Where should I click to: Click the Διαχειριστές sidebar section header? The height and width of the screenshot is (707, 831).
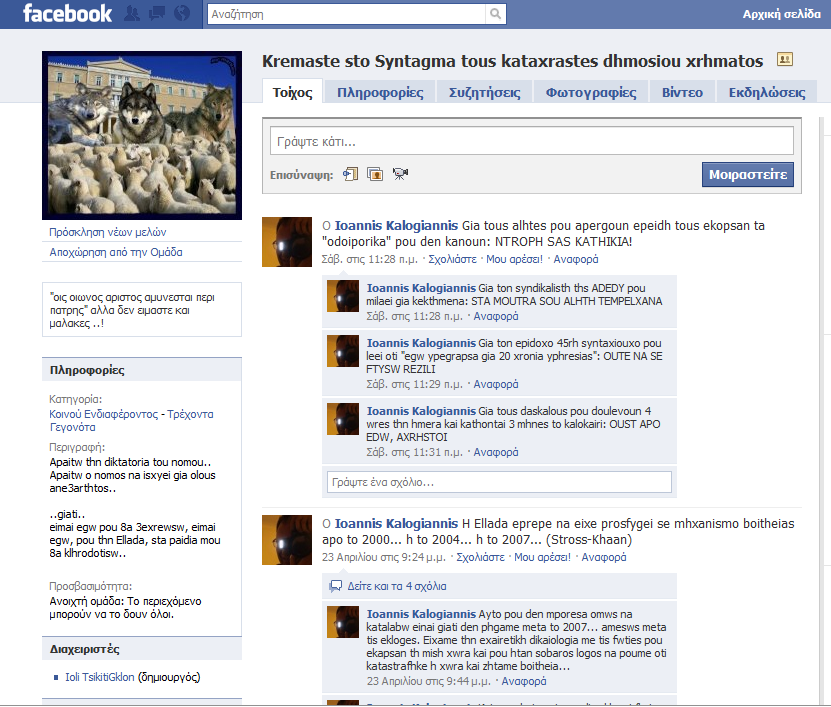point(142,649)
